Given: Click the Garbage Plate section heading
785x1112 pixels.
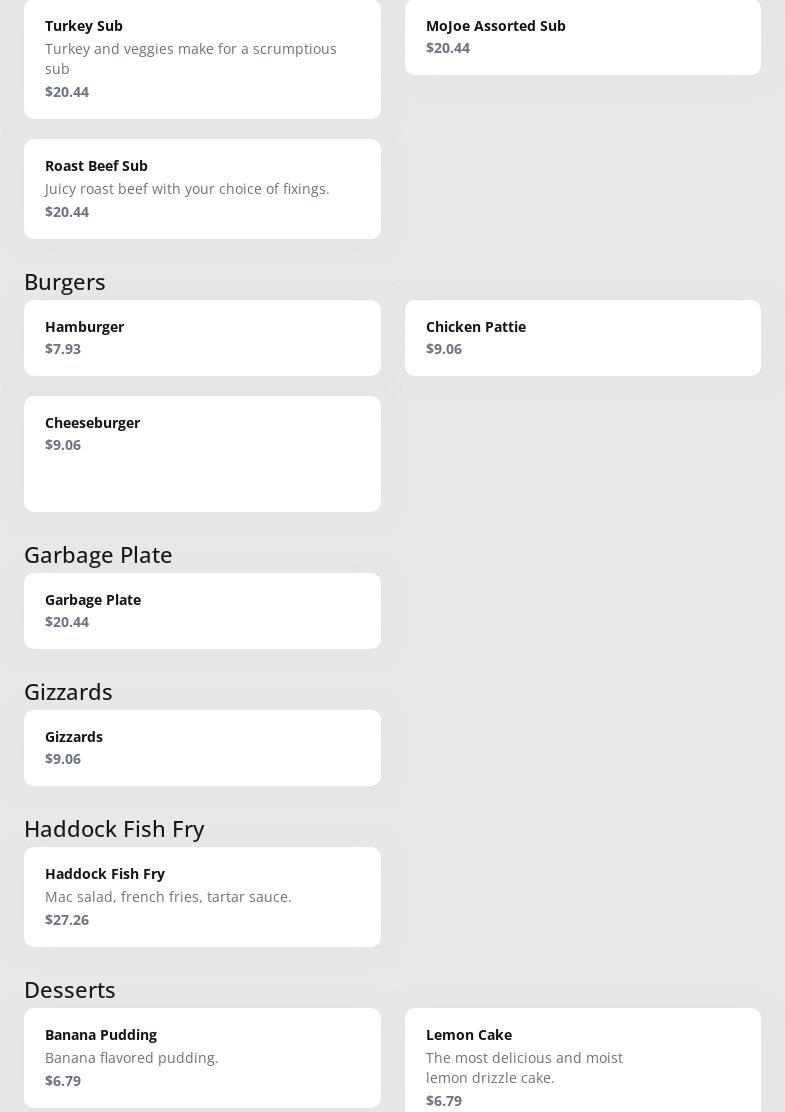Looking at the screenshot, I should (x=98, y=555).
